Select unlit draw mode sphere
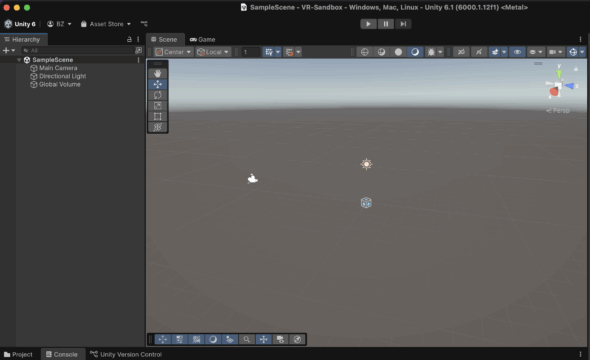The image size is (590, 360). pyautogui.click(x=398, y=52)
